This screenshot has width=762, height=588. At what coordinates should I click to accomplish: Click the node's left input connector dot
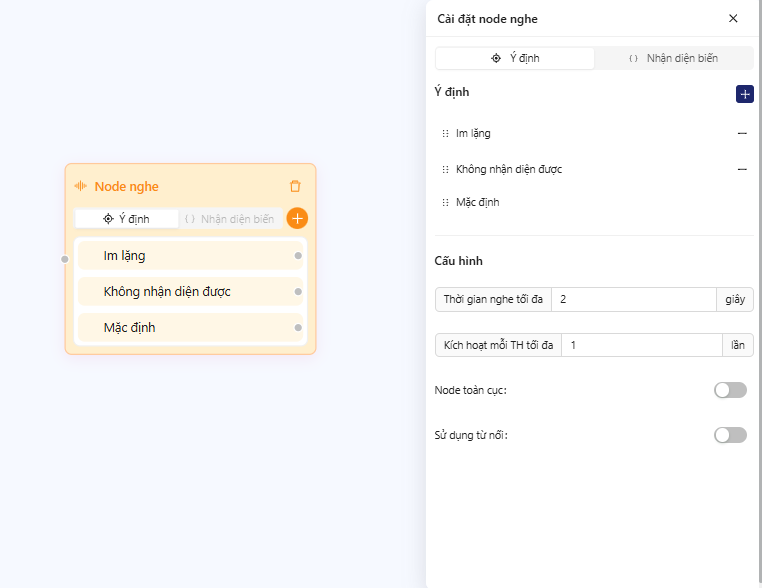(65, 259)
